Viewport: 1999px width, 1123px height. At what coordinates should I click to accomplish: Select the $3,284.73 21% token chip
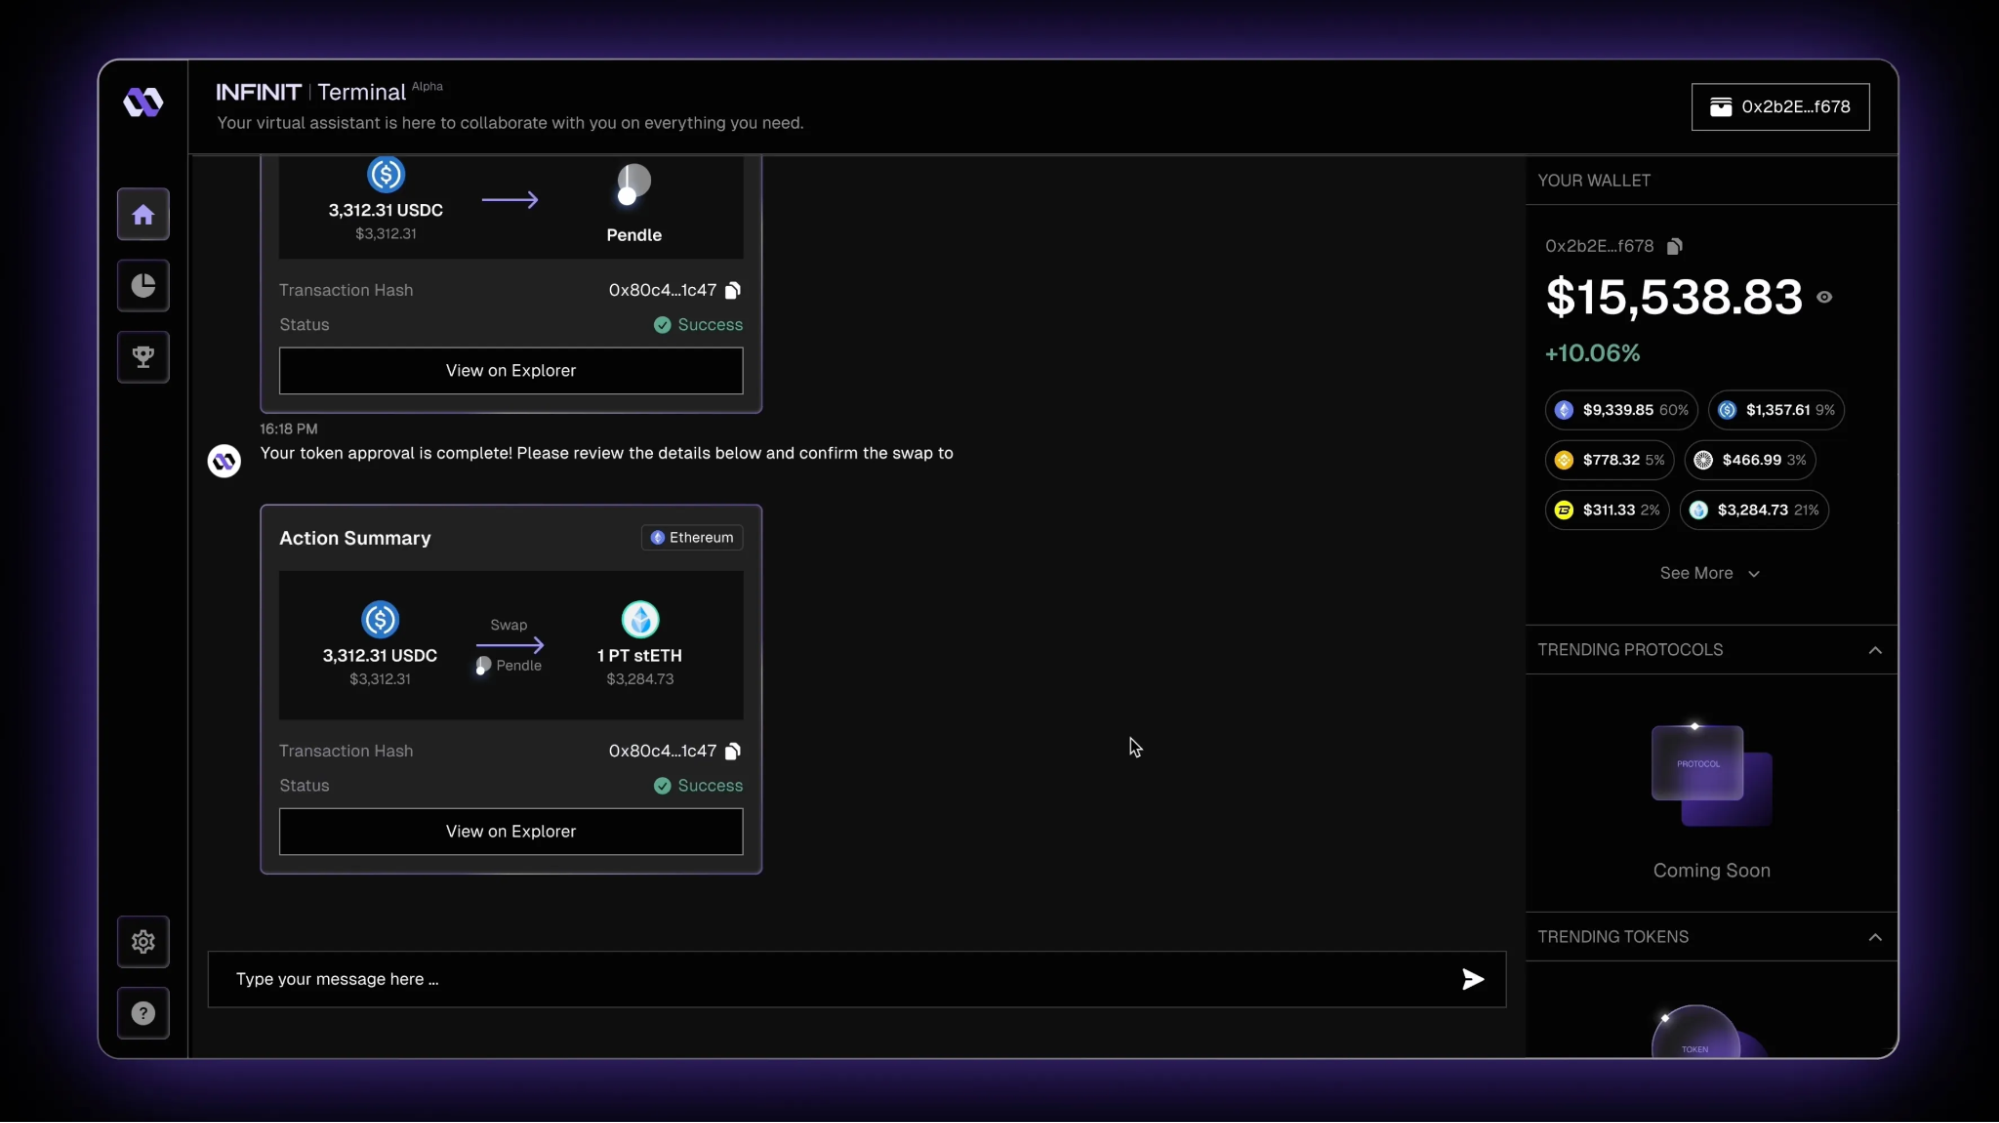tap(1754, 510)
